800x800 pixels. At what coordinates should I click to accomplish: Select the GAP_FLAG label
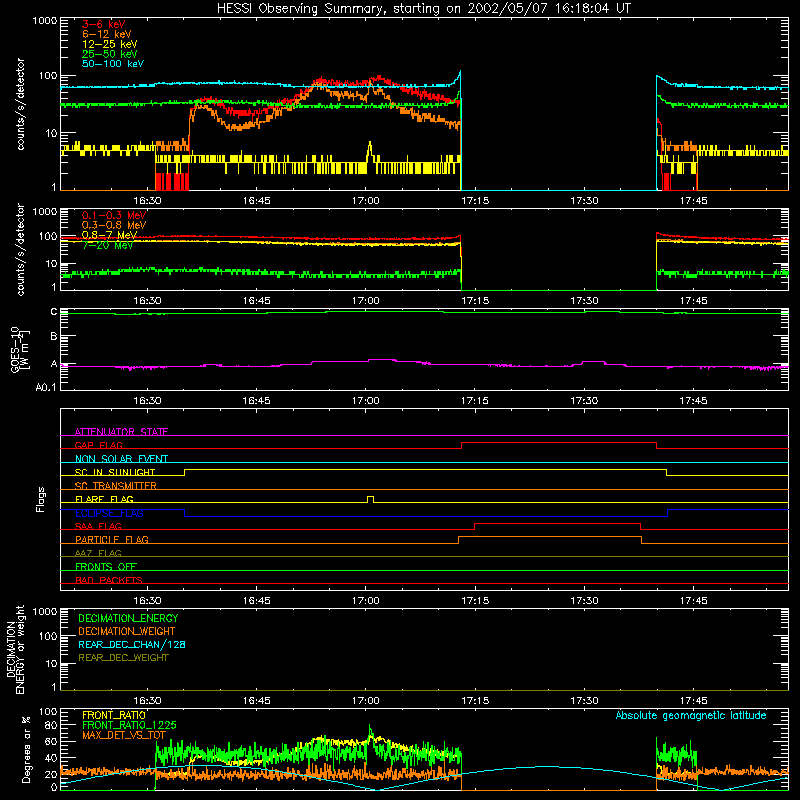point(98,445)
